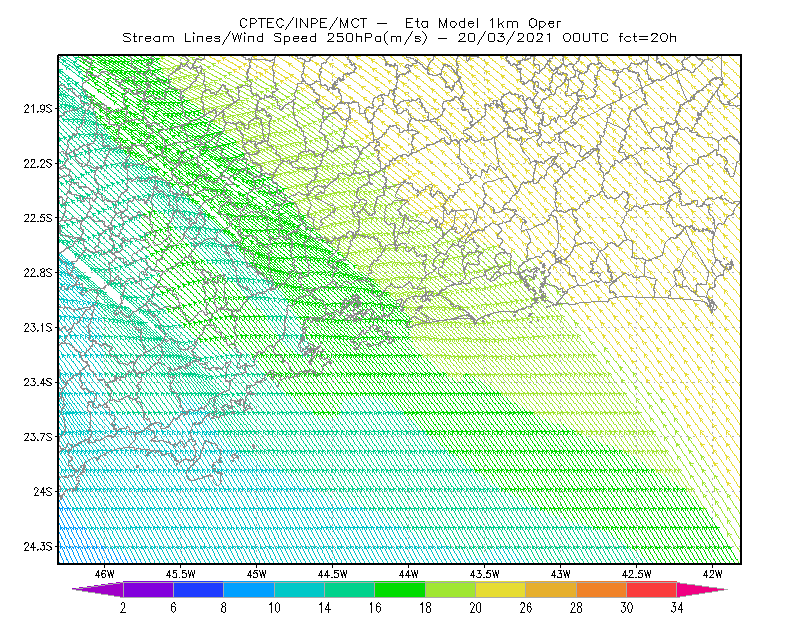Viewport: 800px width, 618px height.
Task: Click the purple left arrow legend end
Action: pyautogui.click(x=98, y=589)
